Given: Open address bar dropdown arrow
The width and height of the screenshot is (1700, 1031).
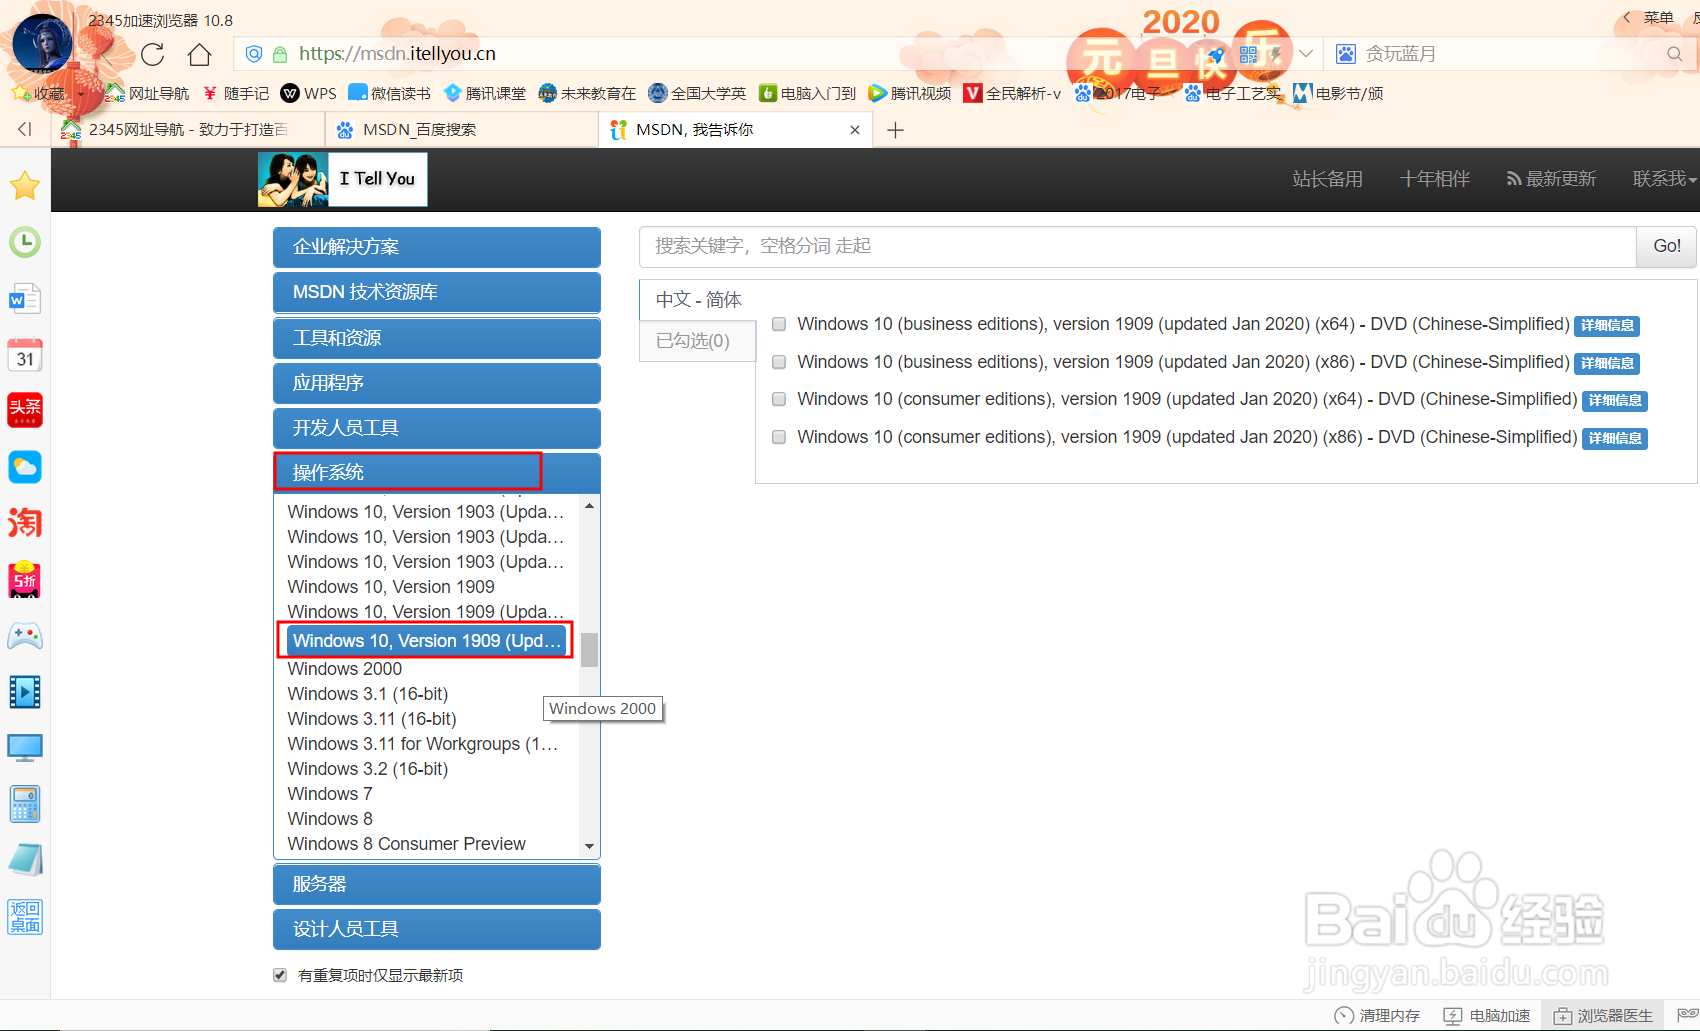Looking at the screenshot, I should [1306, 54].
